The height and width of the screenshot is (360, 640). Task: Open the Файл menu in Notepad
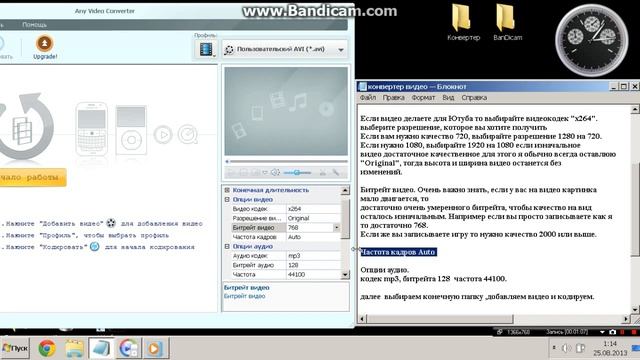pyautogui.click(x=368, y=98)
